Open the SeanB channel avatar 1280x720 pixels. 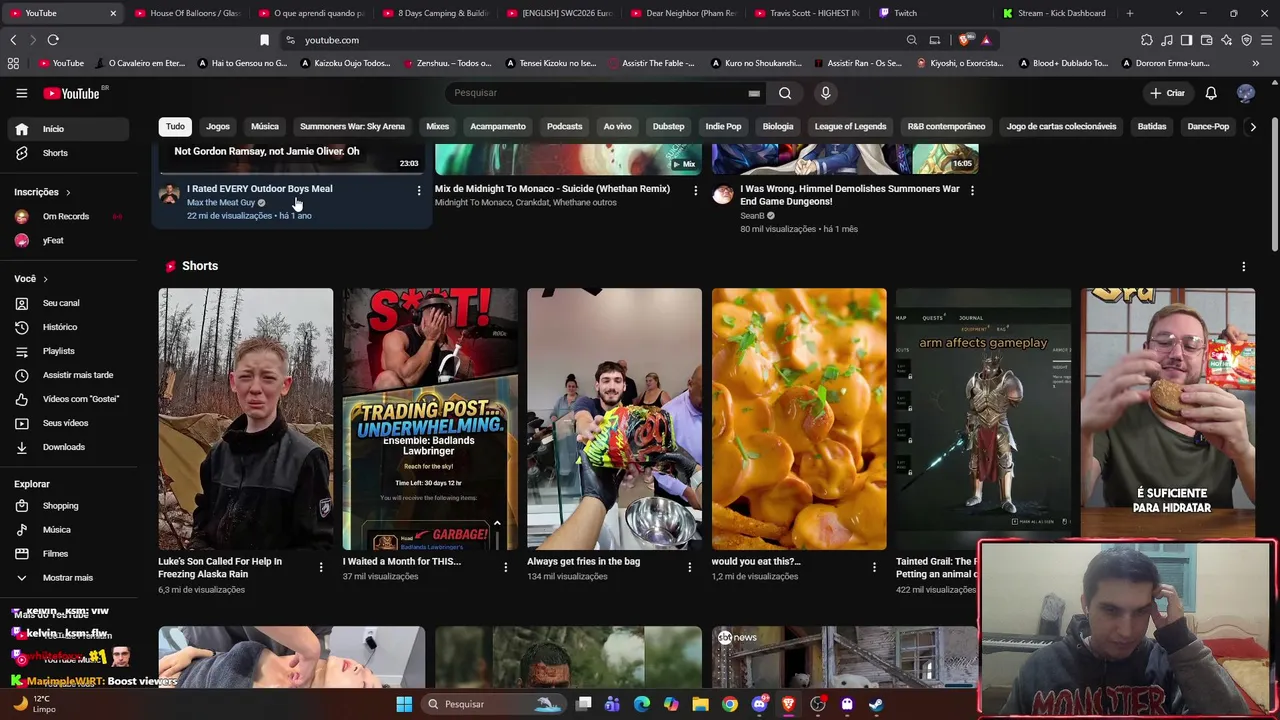pos(722,195)
